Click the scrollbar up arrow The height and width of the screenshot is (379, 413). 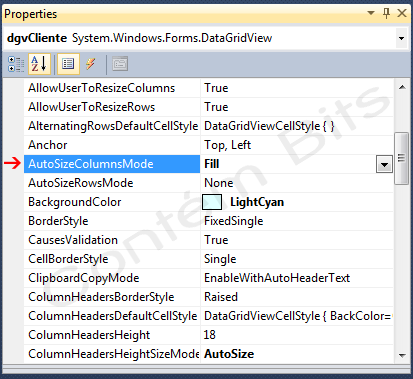tap(402, 87)
